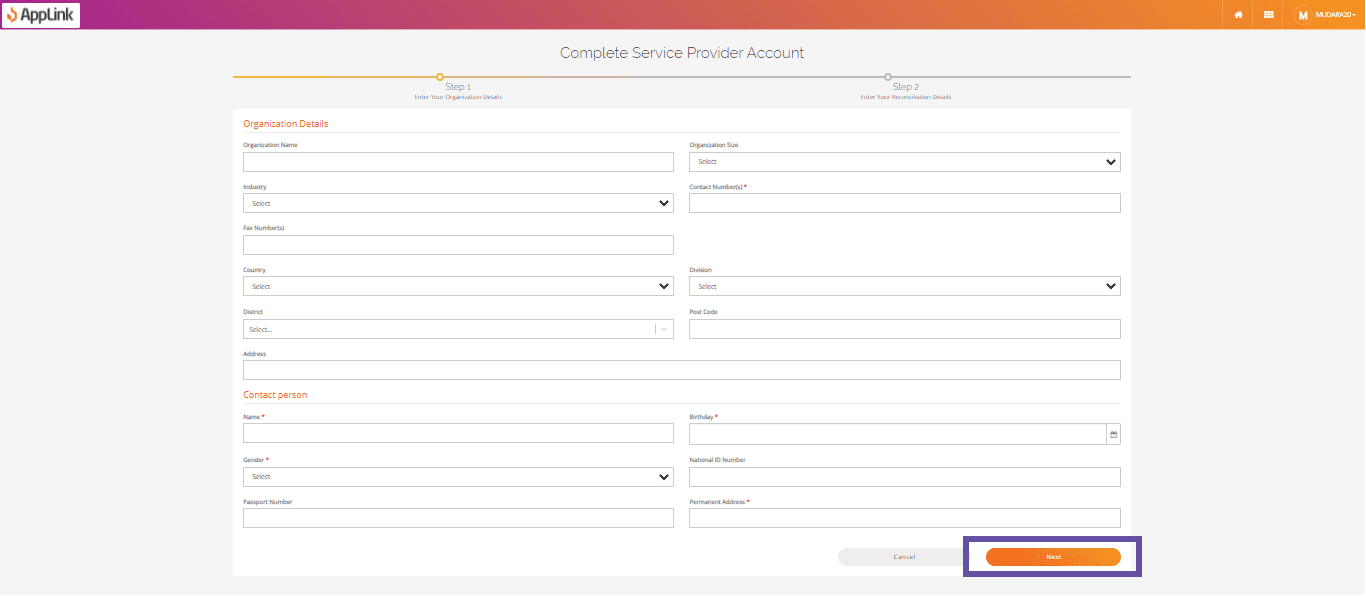Open the apps grid icon
Screen dimensions: 1366x596
[1269, 15]
